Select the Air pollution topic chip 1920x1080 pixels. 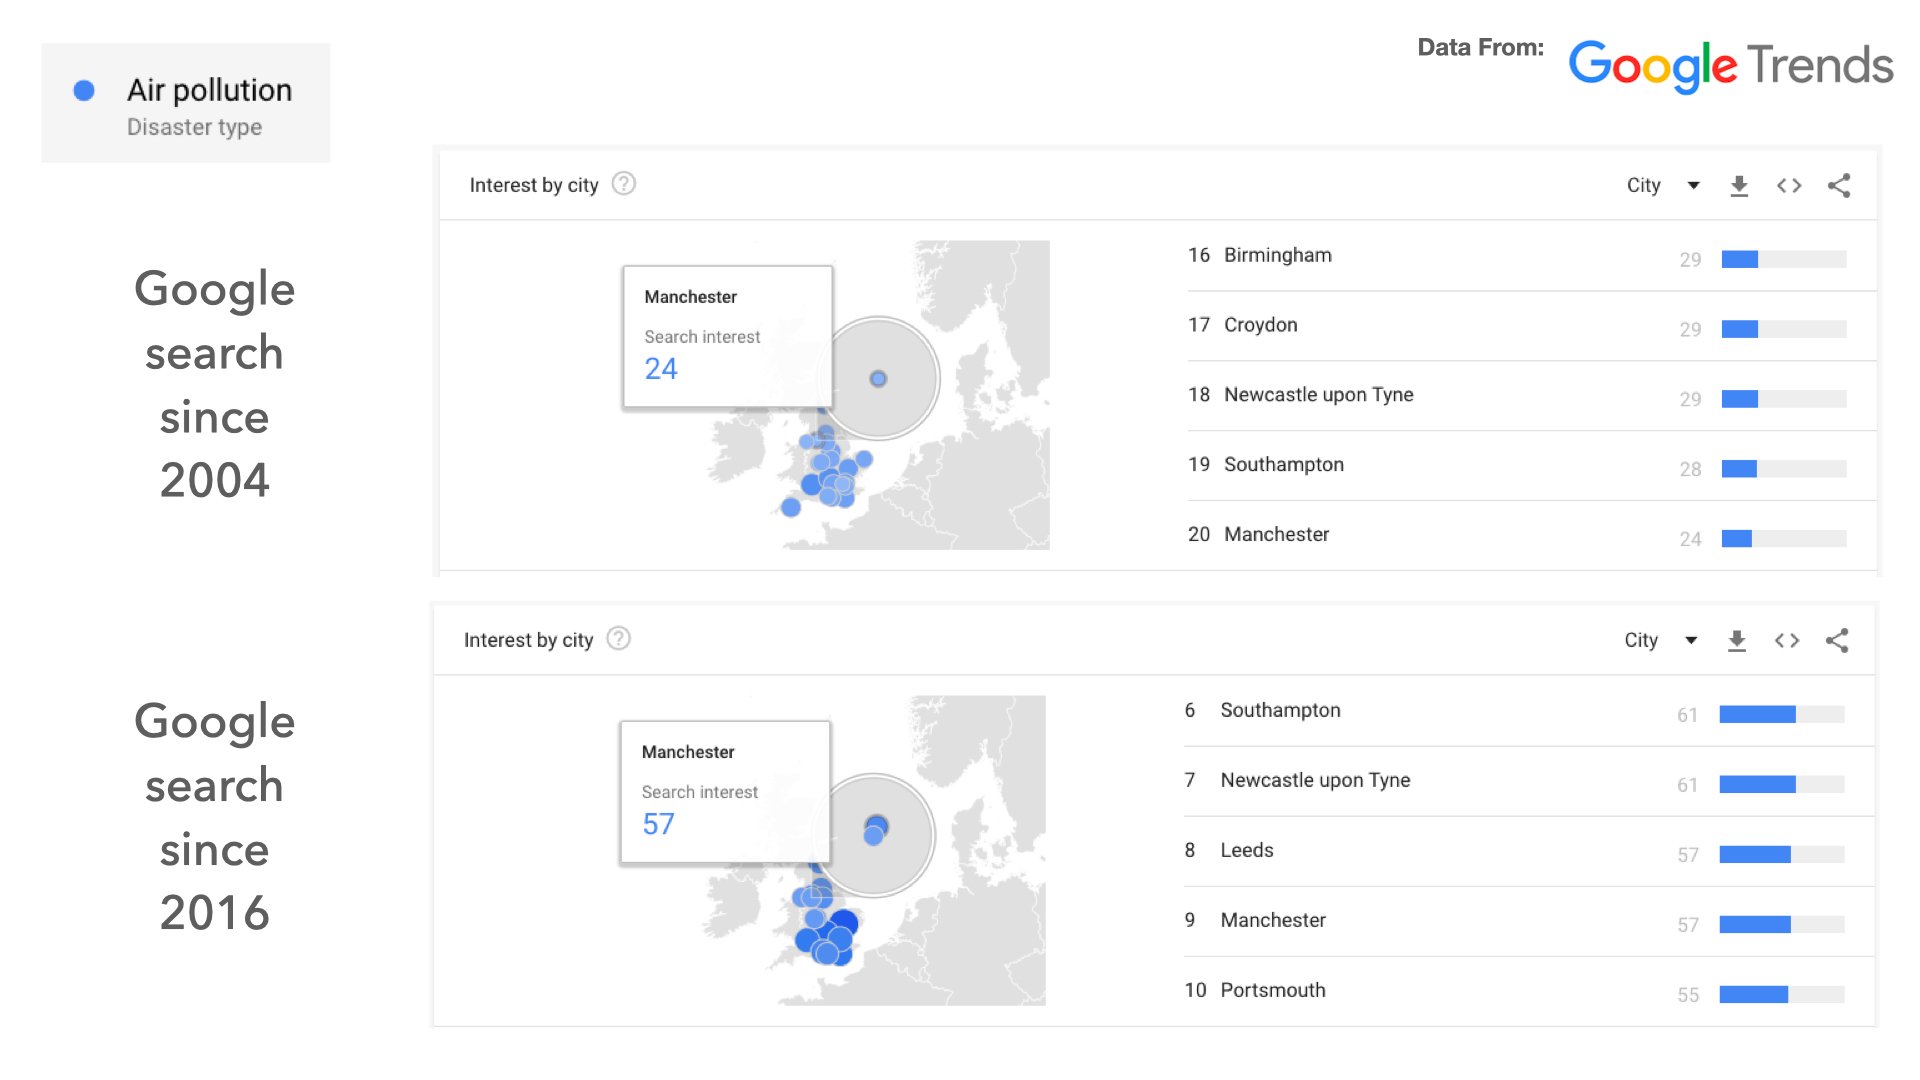[186, 103]
